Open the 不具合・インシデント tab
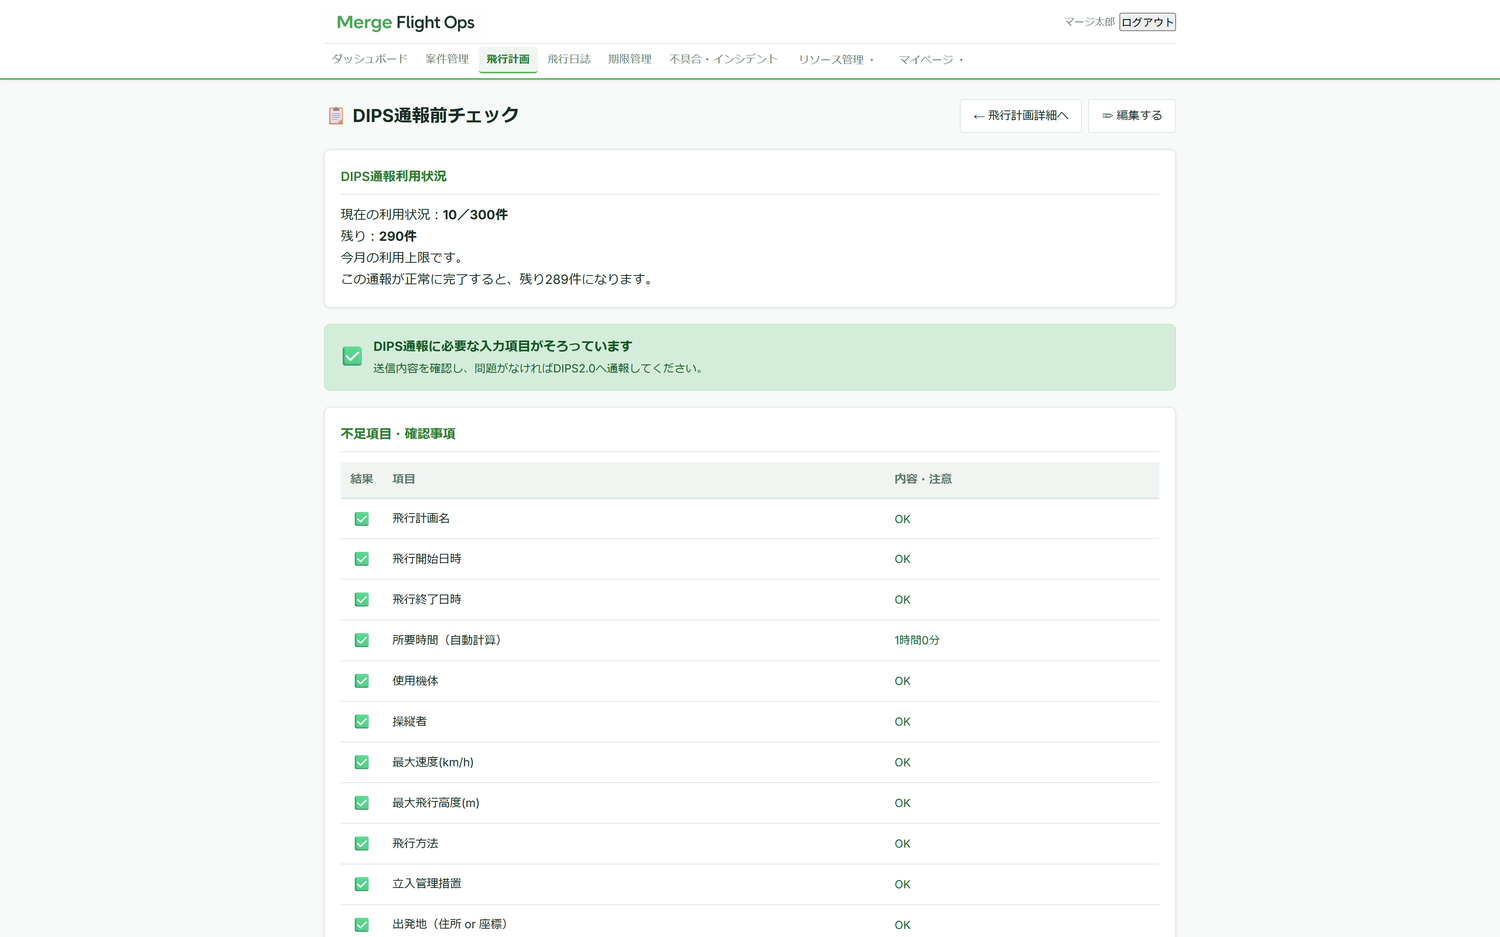 [724, 59]
